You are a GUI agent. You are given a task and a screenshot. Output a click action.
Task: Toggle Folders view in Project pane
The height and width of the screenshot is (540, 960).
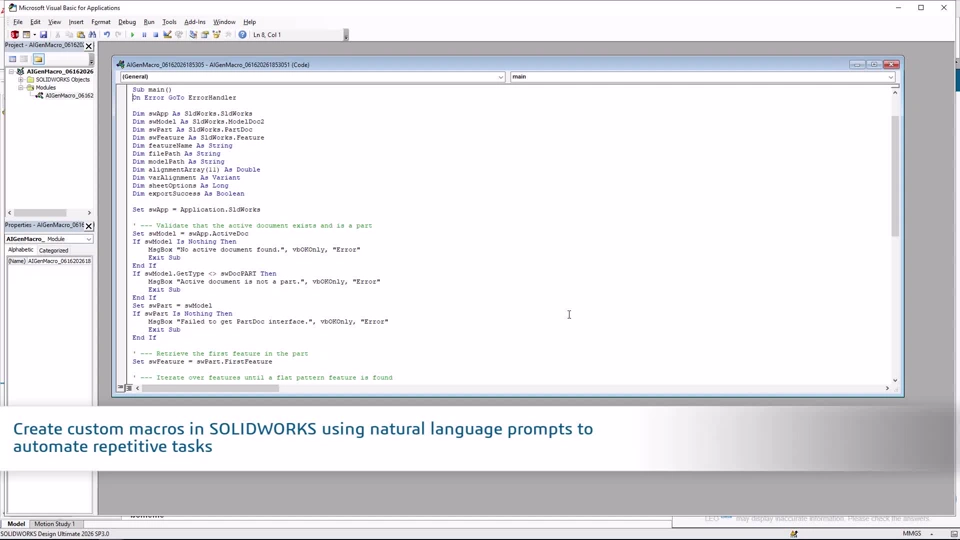point(38,59)
